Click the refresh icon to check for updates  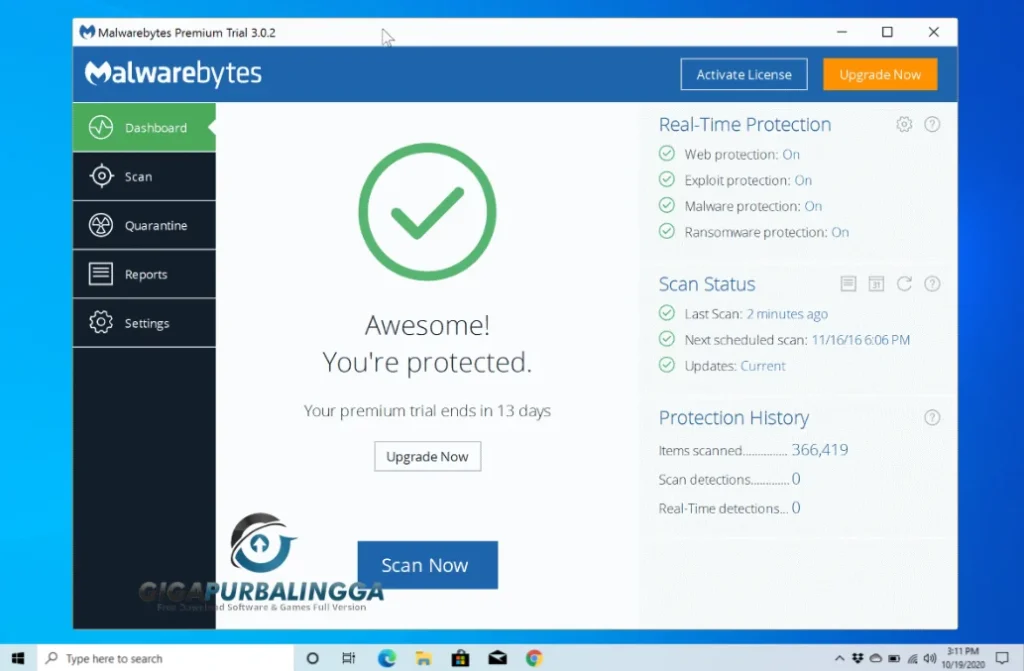[904, 284]
